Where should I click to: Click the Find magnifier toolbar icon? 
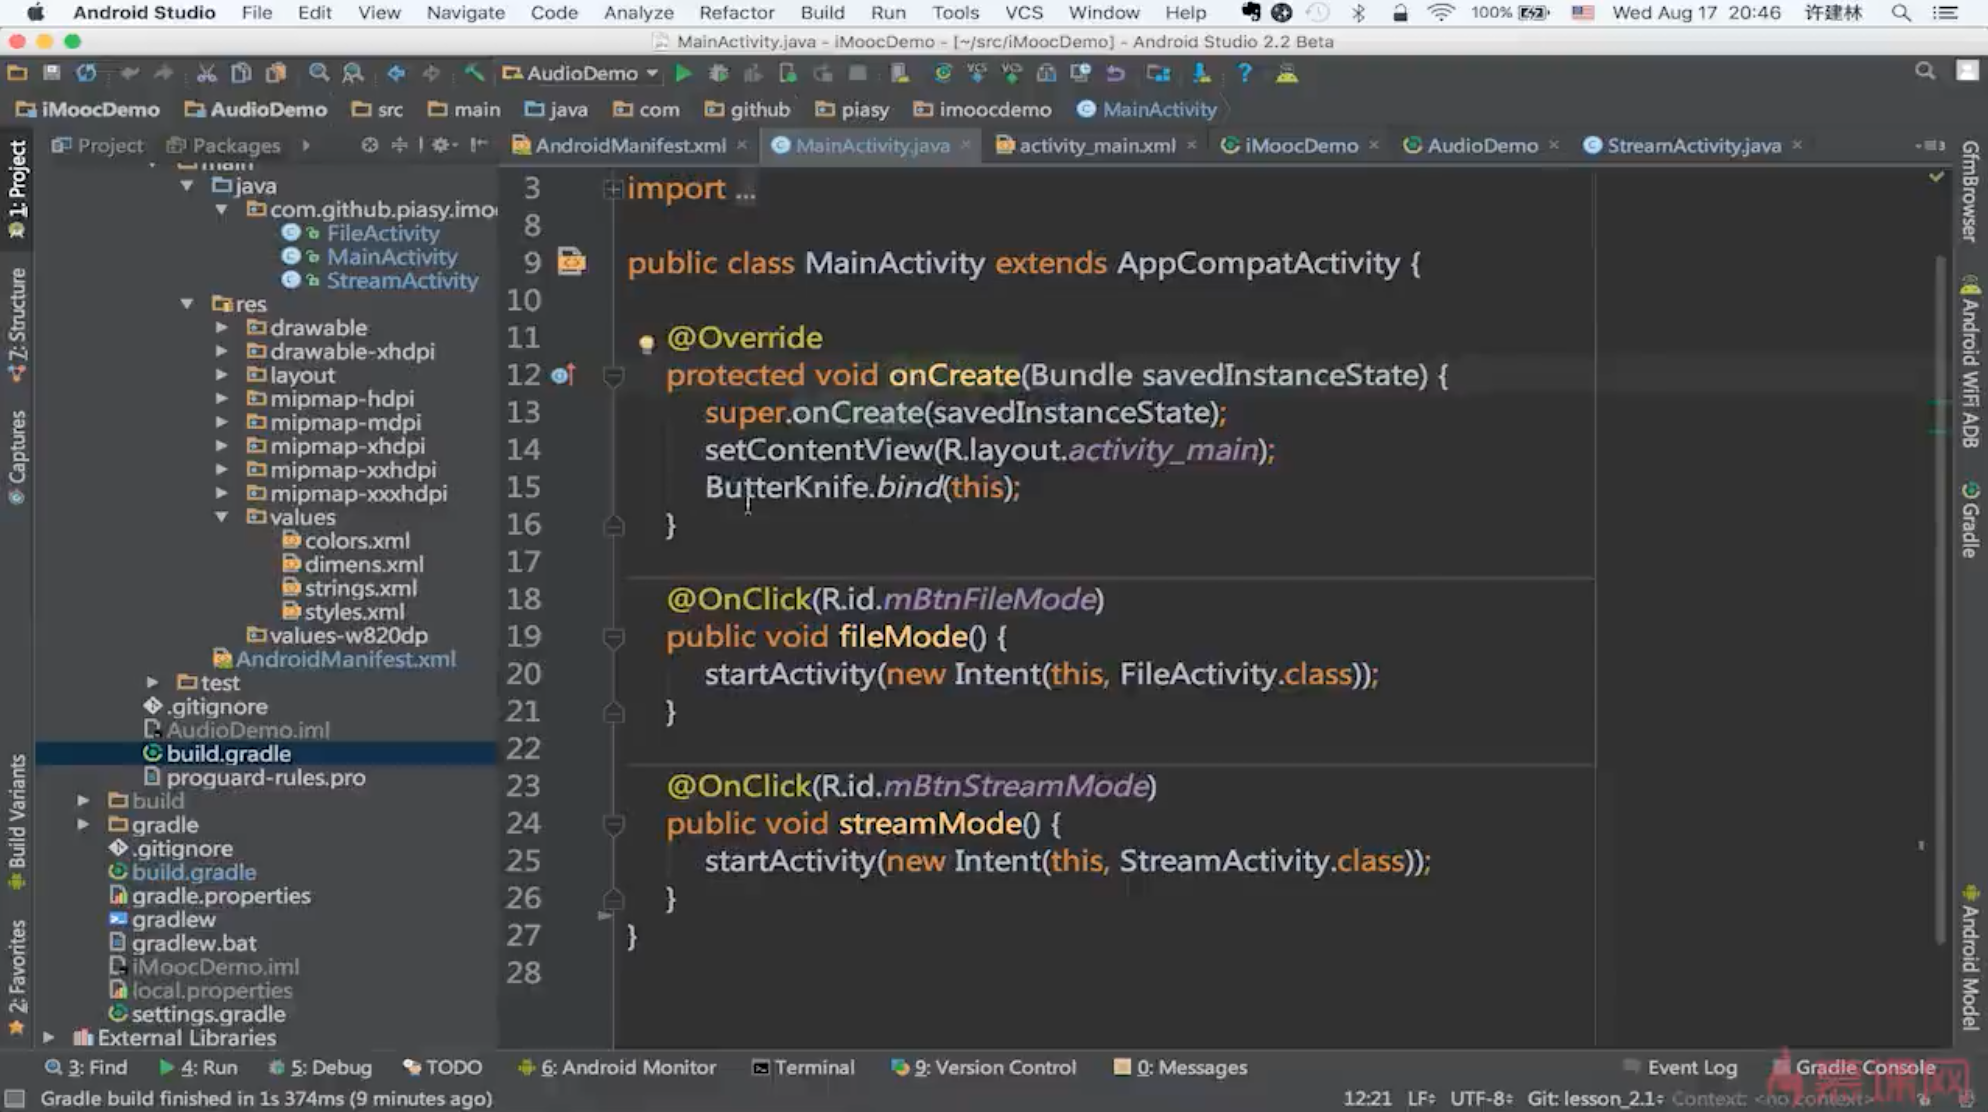[319, 73]
